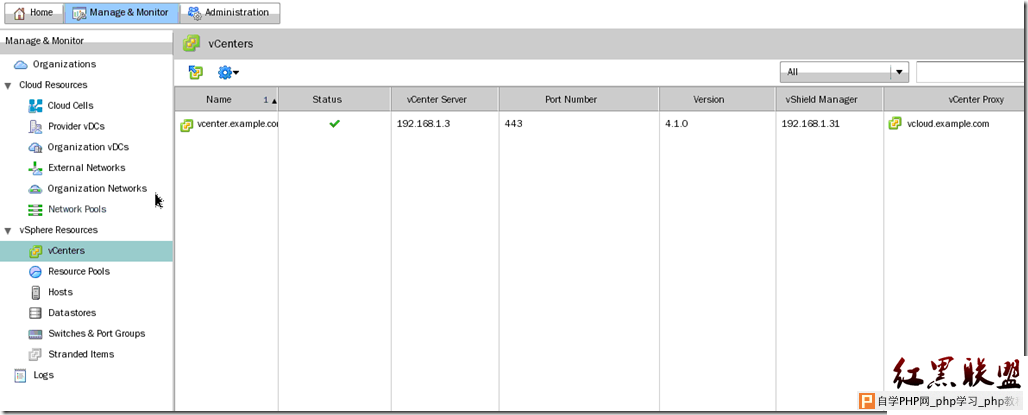
Task: Click the Switches & Port Groups icon
Action: (x=35, y=334)
